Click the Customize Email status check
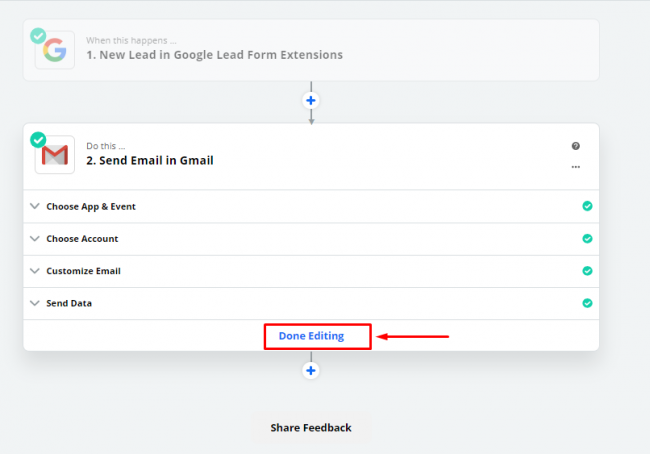 (x=587, y=271)
